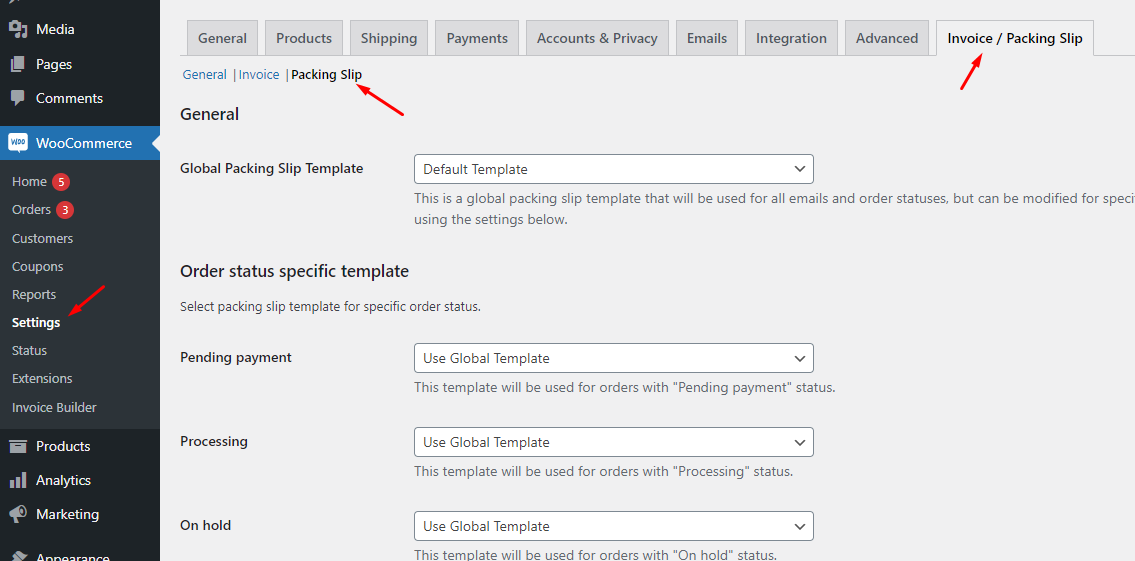Expand the Pending payment template dropdown
This screenshot has width=1135, height=561.
[x=613, y=358]
